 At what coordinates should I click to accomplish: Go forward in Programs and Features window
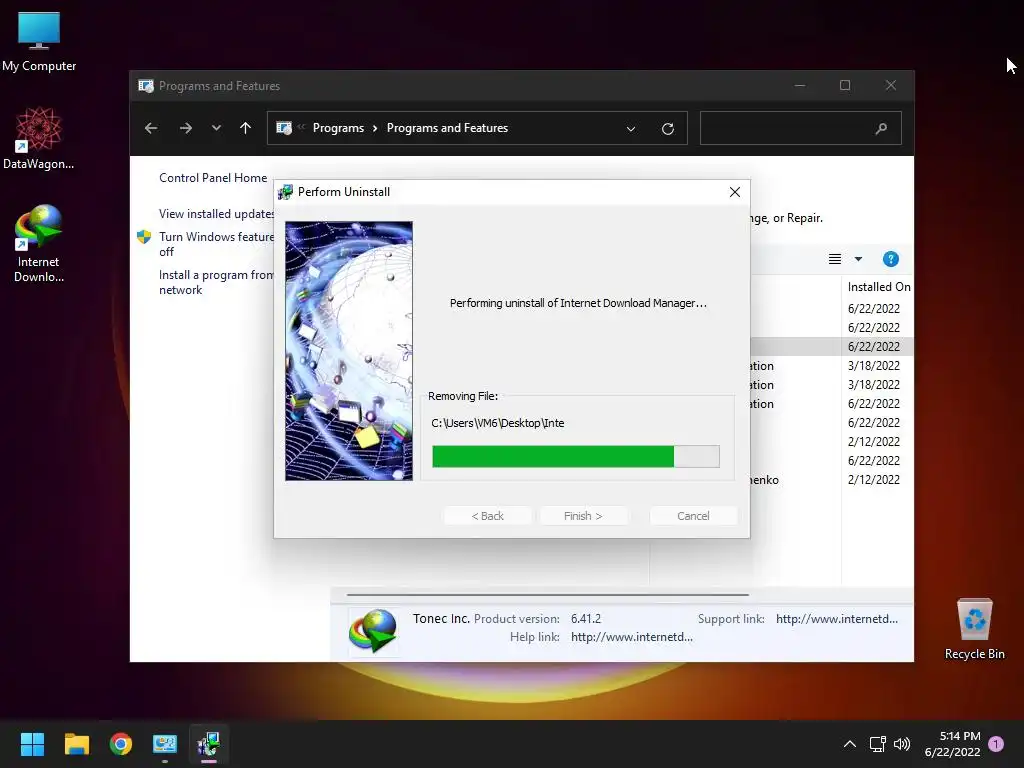(x=185, y=128)
